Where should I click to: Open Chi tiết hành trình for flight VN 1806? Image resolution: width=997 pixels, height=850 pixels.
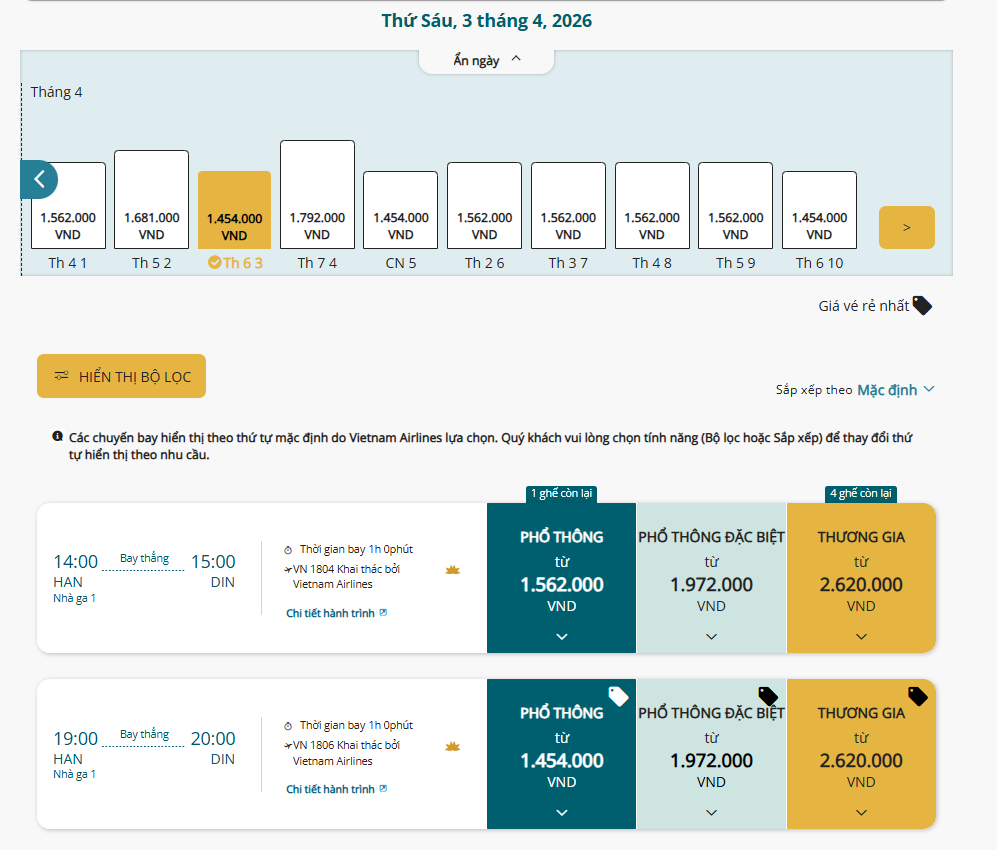[336, 789]
